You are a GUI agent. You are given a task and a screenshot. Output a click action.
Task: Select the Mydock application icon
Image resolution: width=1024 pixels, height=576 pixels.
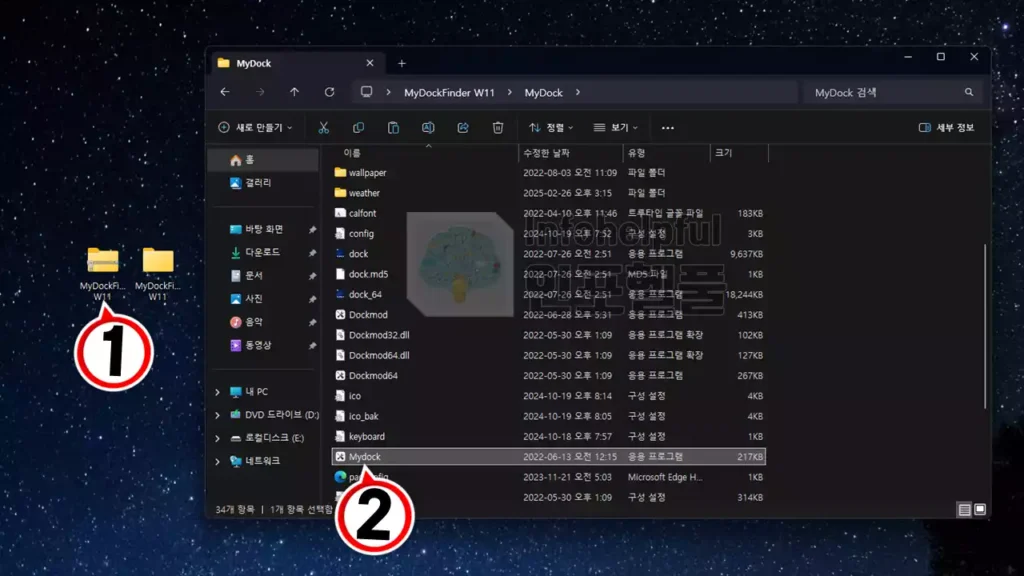(340, 456)
